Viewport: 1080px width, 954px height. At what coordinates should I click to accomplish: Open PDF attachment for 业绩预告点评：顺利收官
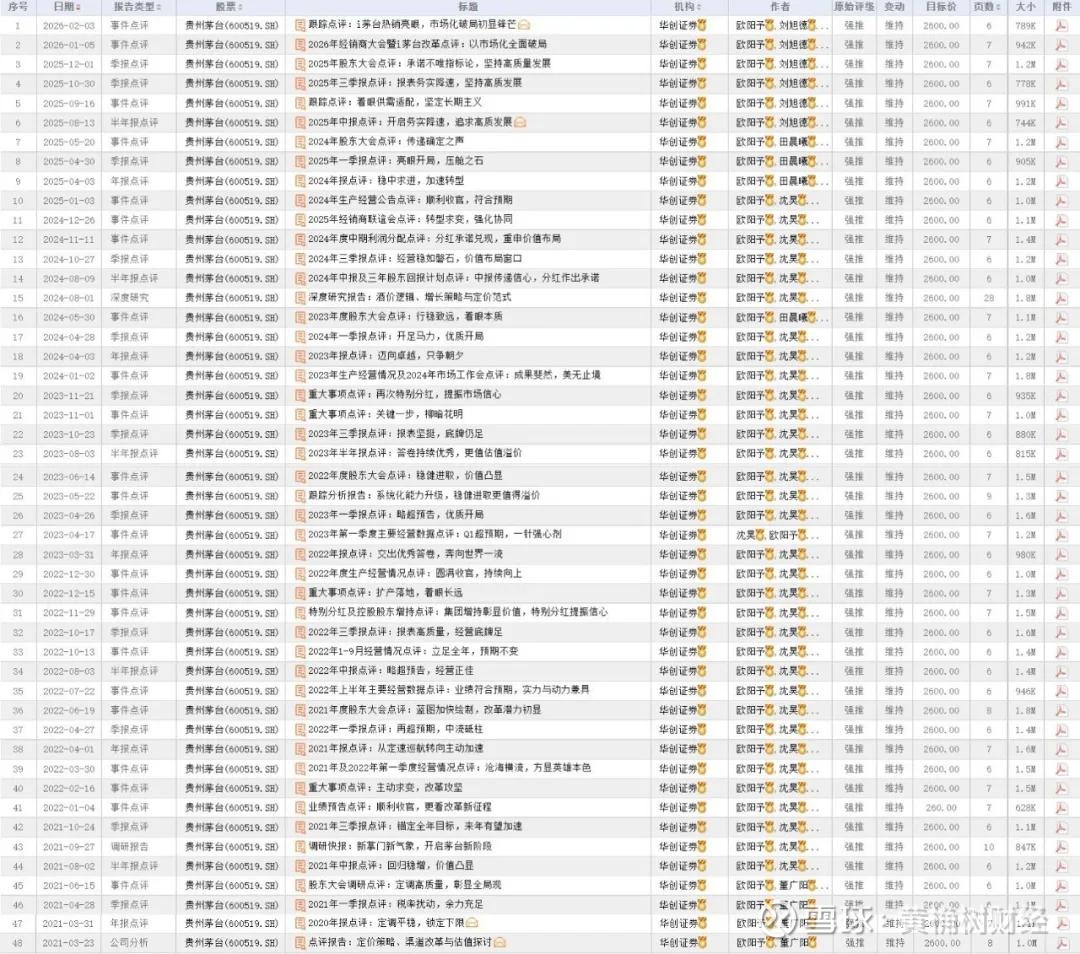click(1061, 807)
